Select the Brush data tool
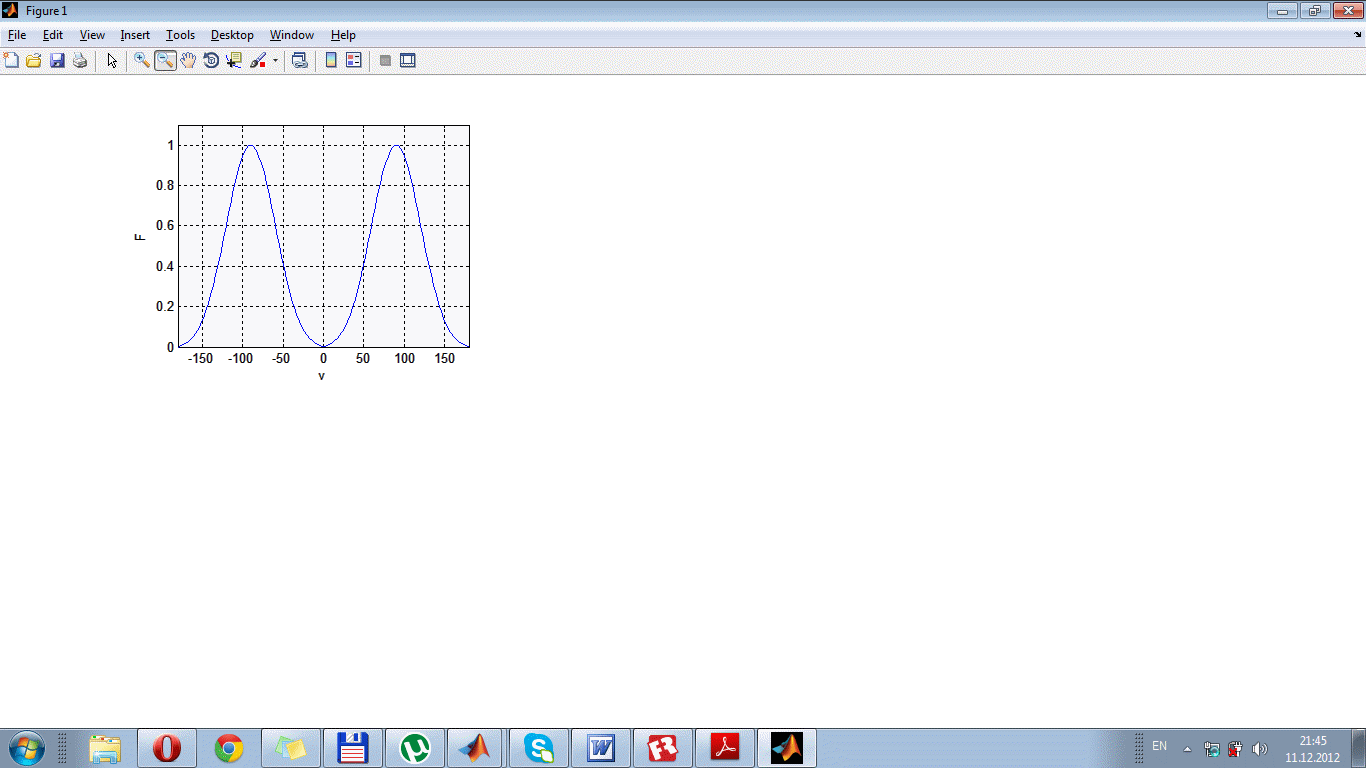This screenshot has width=1366, height=768. pos(258,61)
